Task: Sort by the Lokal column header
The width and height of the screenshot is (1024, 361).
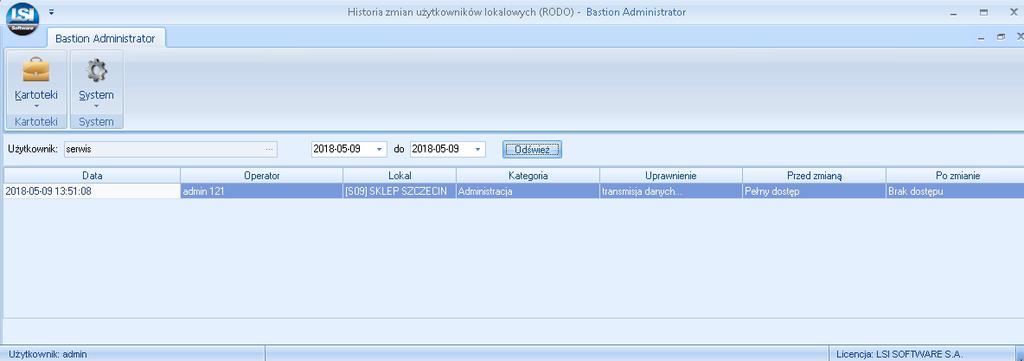Action: click(x=400, y=176)
